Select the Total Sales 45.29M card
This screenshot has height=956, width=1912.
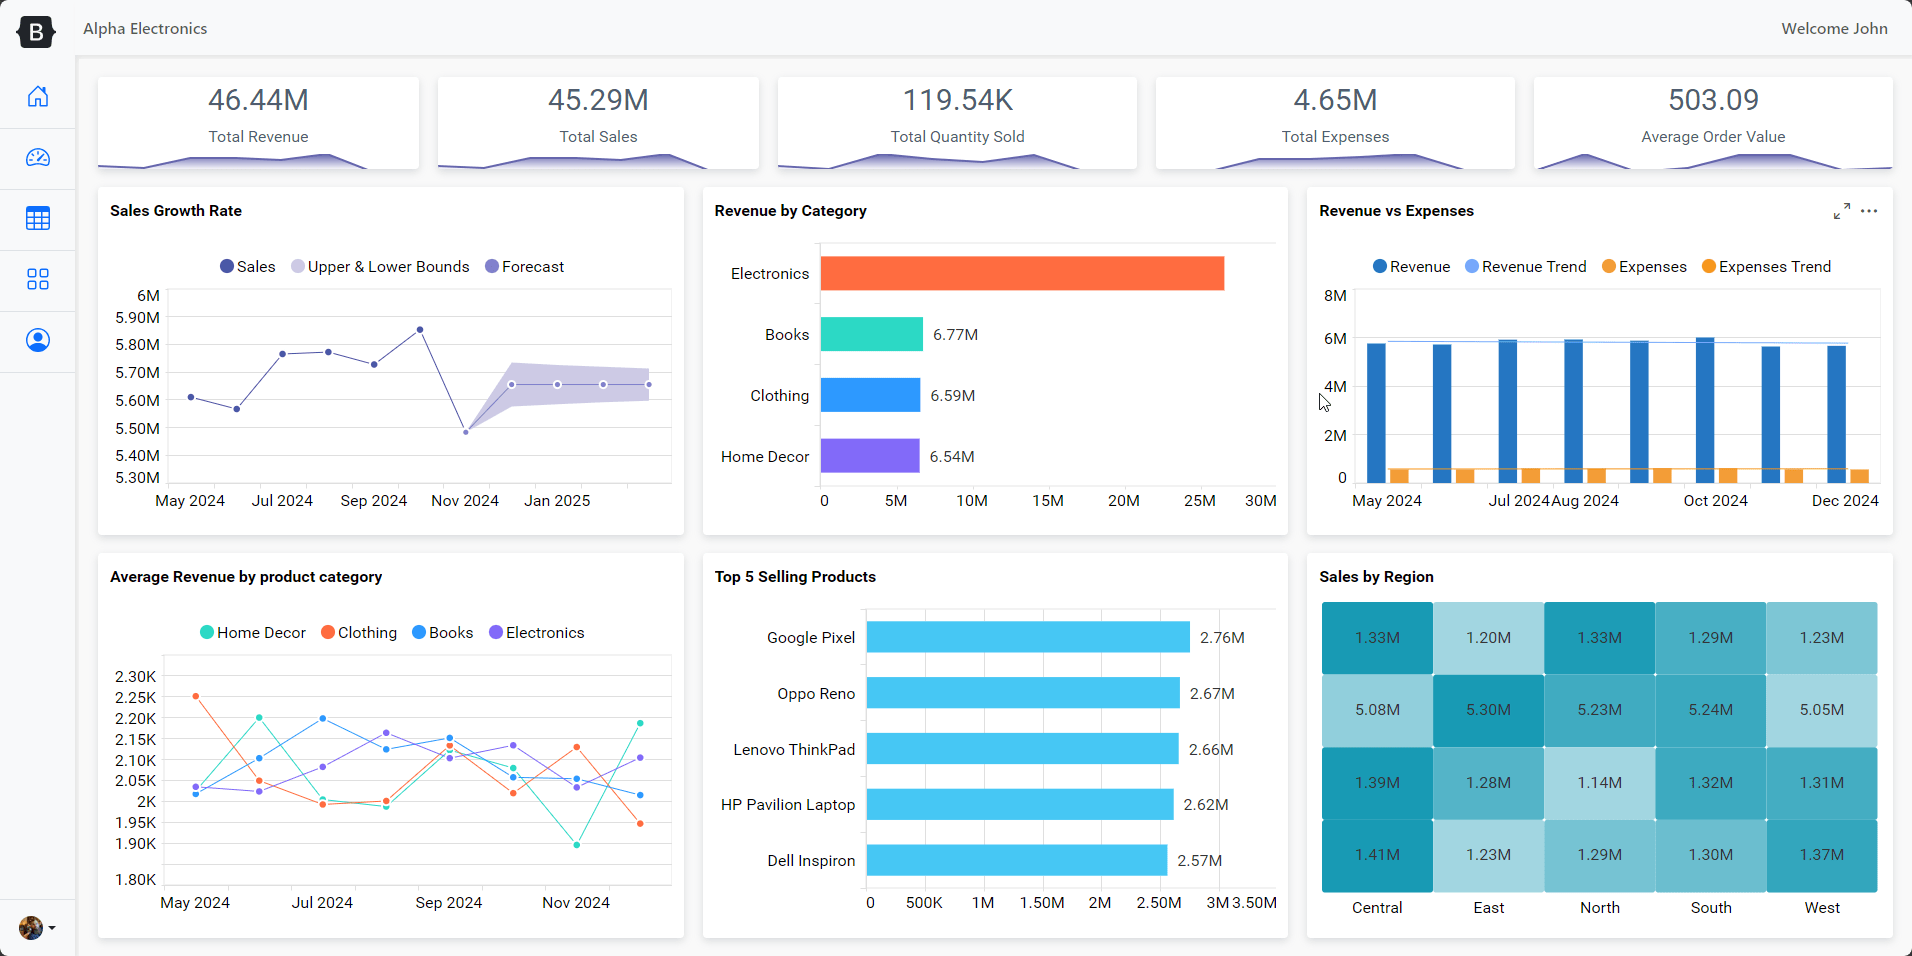pos(598,123)
